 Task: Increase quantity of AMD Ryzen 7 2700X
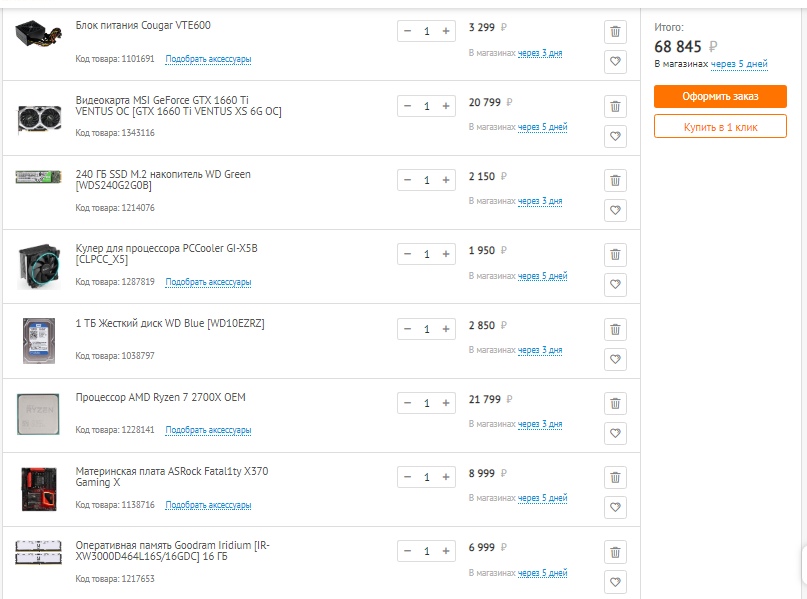[x=446, y=403]
